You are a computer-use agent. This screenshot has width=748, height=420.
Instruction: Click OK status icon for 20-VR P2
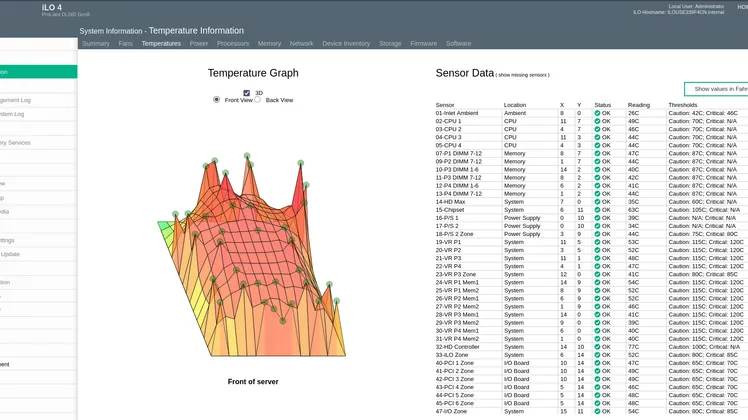click(597, 250)
